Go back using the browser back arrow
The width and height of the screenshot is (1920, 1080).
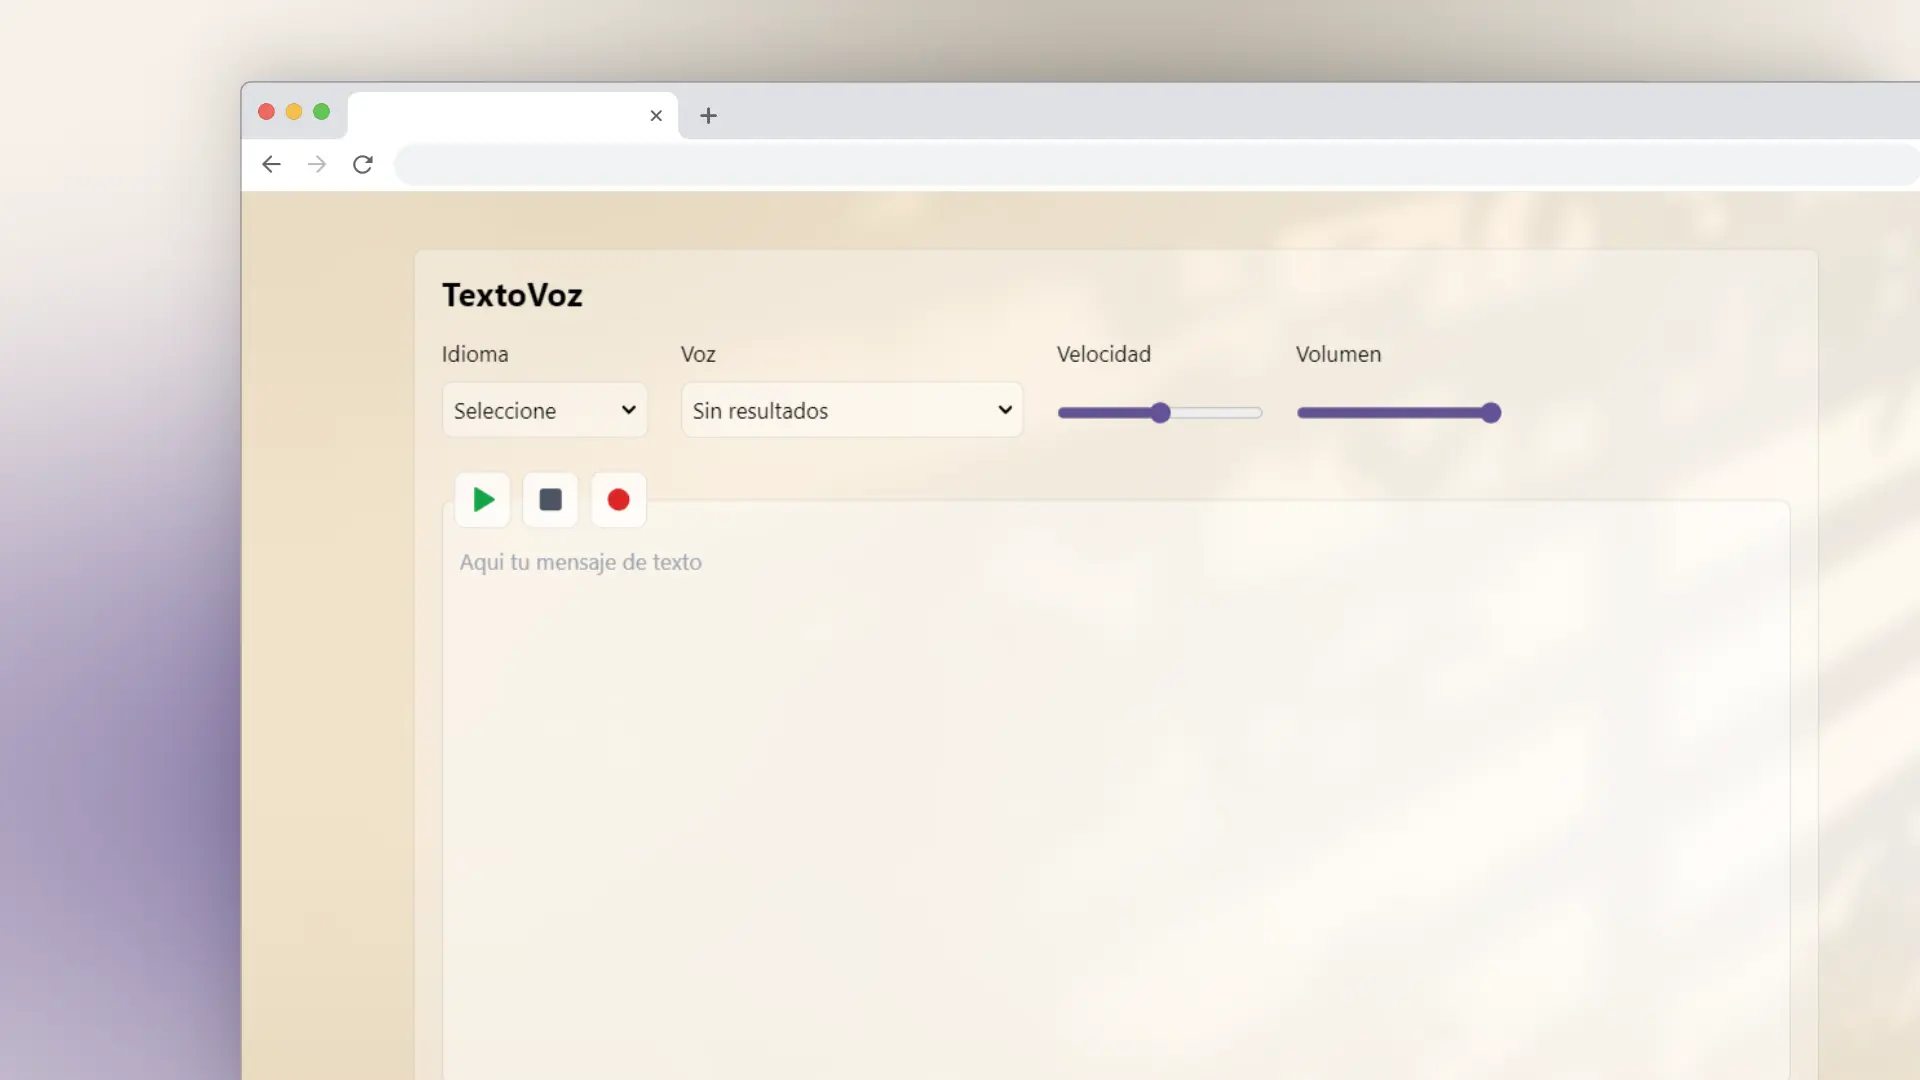[271, 164]
